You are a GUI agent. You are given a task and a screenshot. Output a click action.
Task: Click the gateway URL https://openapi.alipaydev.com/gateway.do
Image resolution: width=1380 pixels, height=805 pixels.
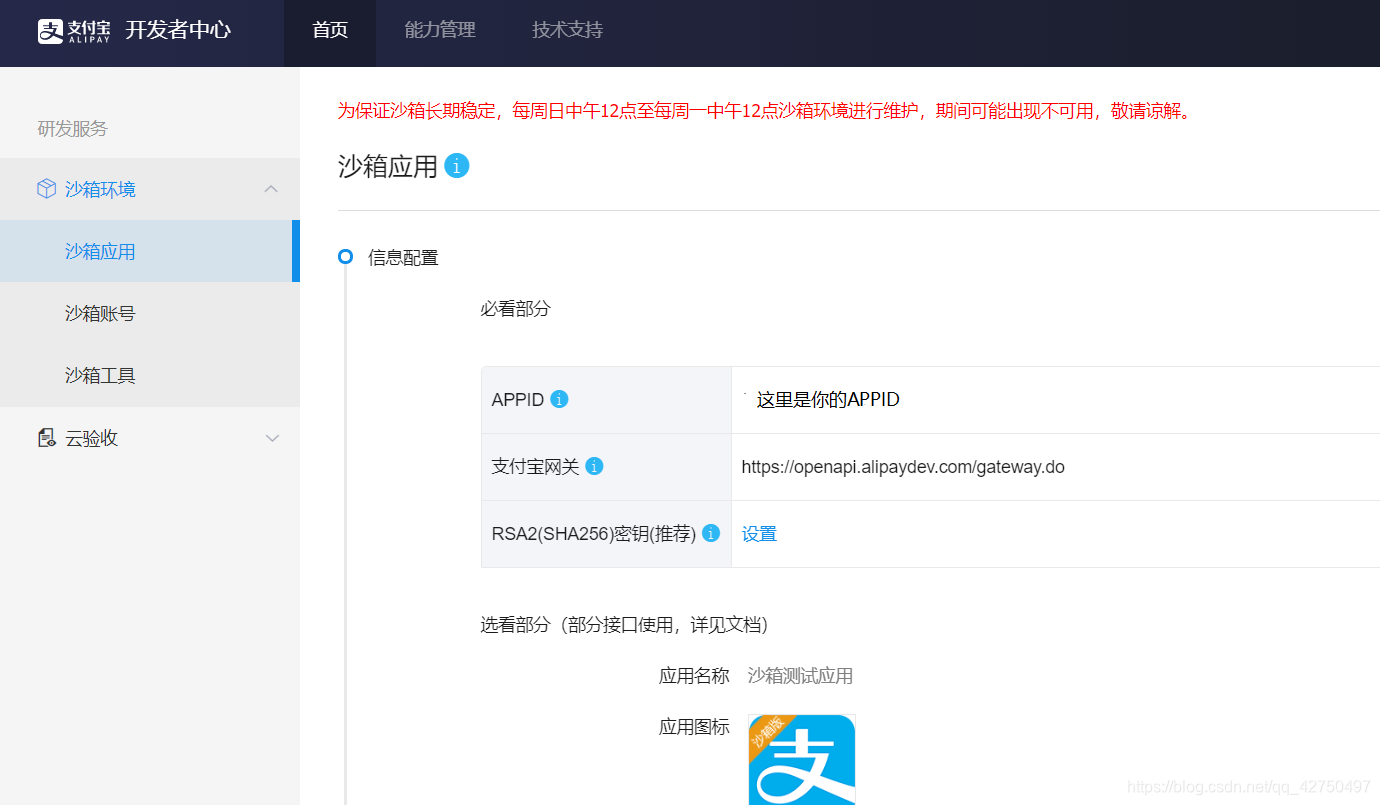(903, 467)
